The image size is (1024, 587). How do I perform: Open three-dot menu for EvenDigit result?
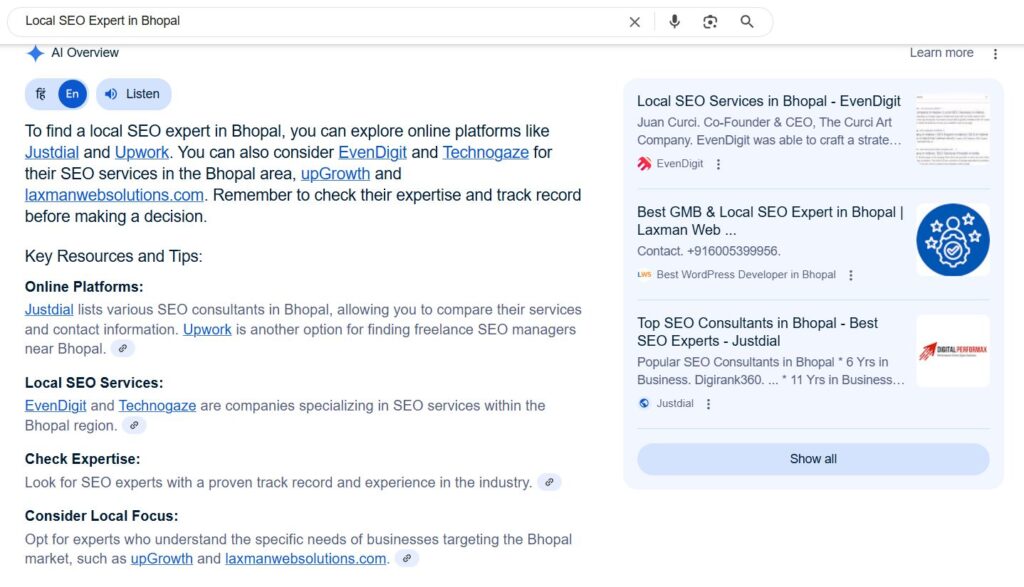click(718, 165)
